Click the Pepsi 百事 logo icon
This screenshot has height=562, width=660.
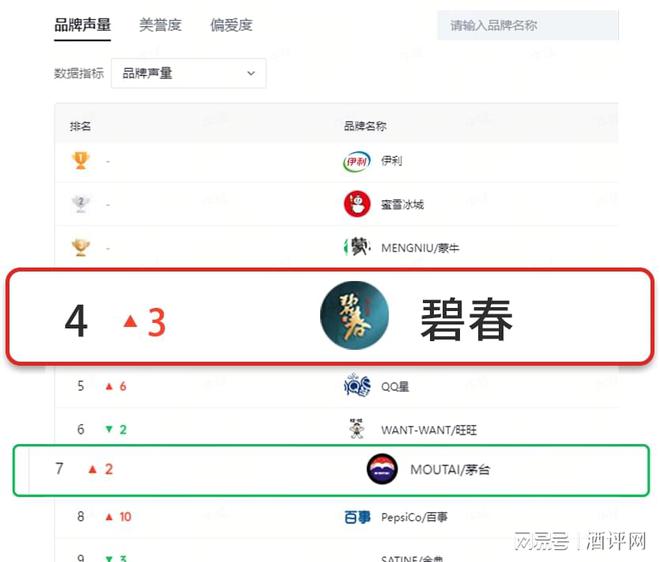(357, 517)
